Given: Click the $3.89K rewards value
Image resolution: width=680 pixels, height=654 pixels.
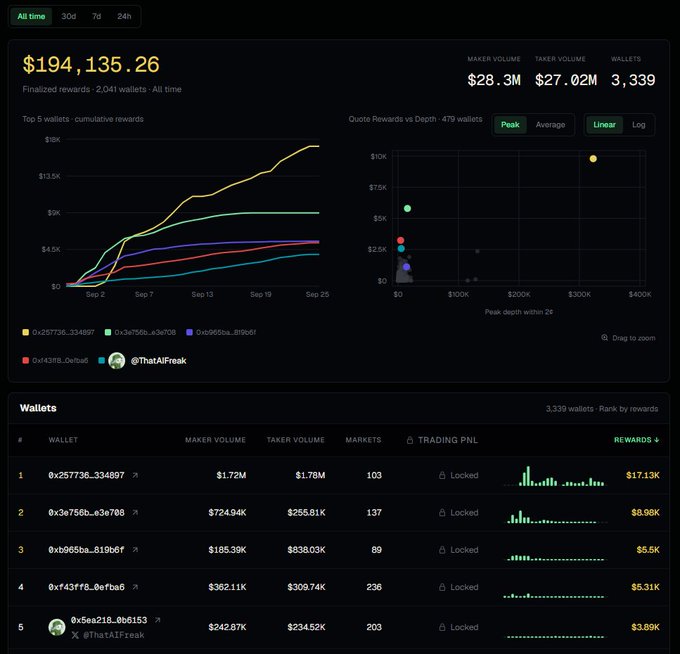Looking at the screenshot, I should [x=645, y=627].
